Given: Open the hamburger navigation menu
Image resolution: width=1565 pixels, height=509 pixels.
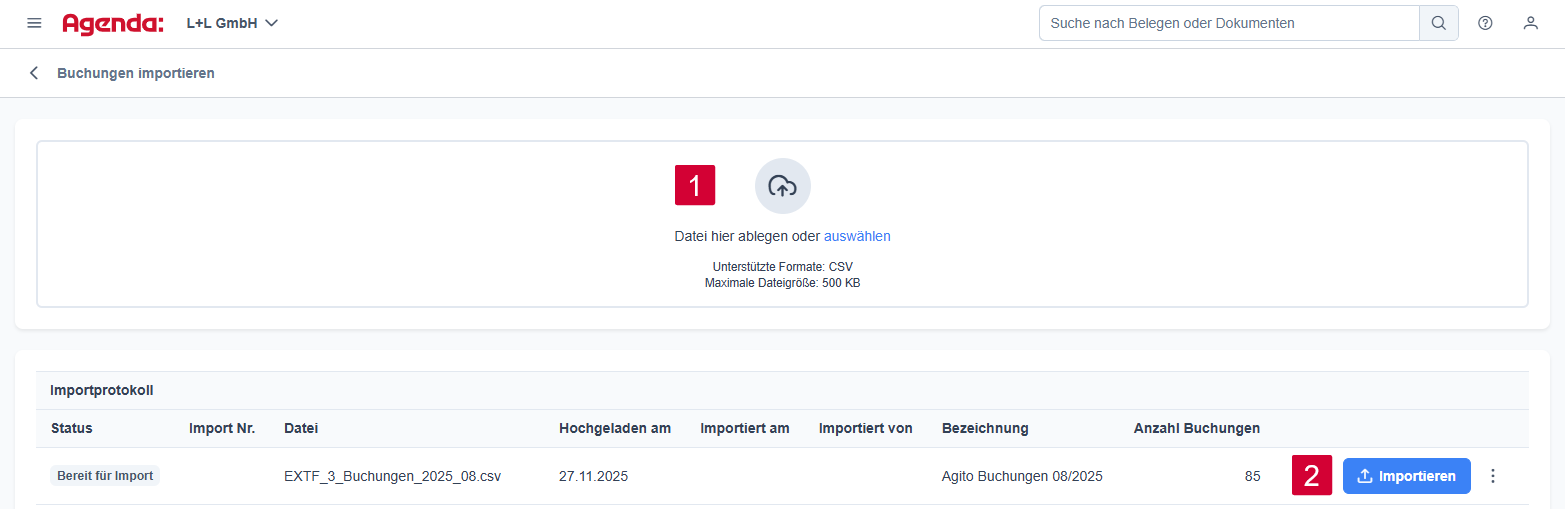Looking at the screenshot, I should 34,23.
